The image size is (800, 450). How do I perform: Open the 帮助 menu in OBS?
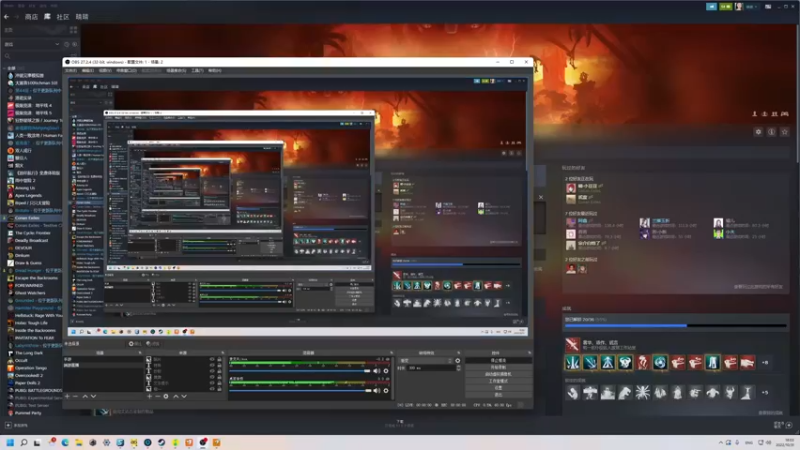coord(215,70)
